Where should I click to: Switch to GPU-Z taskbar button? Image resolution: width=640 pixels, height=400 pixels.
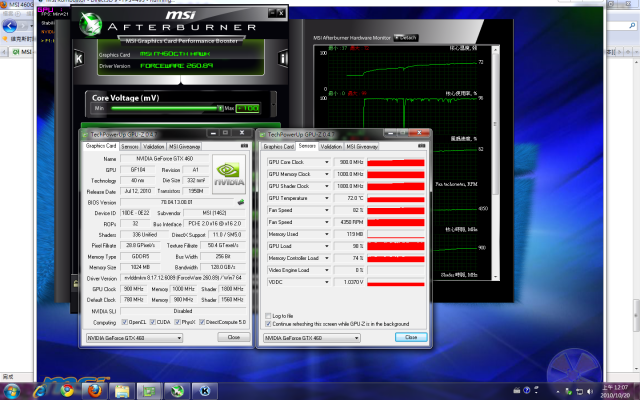(149, 391)
